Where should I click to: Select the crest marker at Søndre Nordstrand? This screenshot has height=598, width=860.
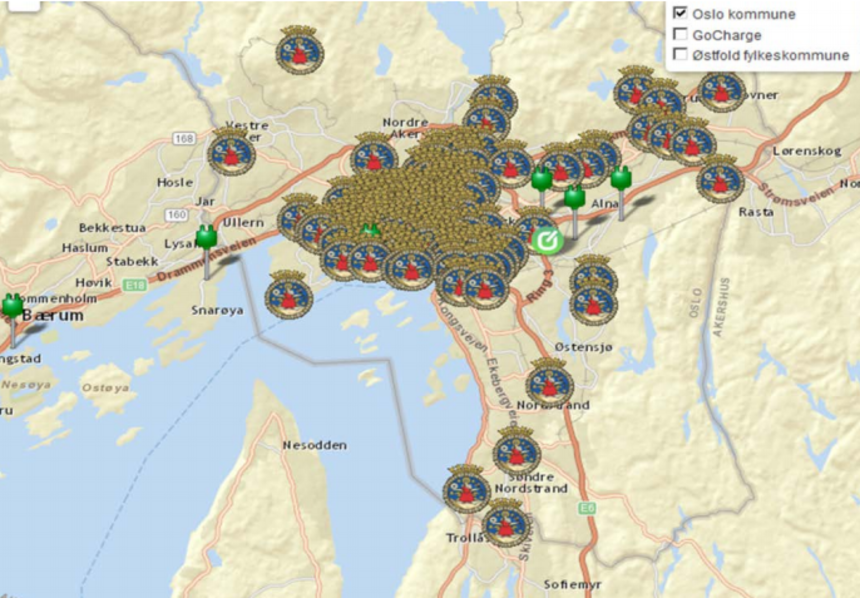click(x=517, y=452)
